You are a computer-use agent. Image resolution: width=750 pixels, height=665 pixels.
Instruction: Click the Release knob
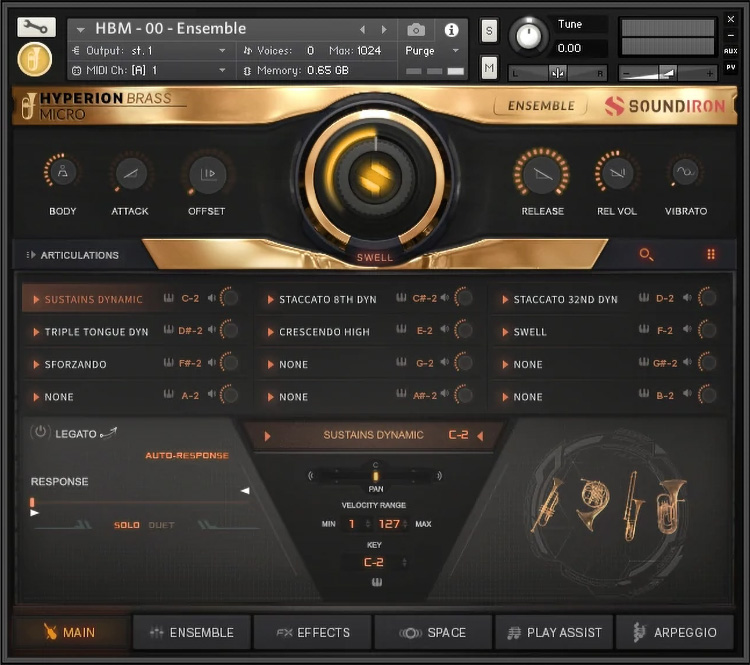click(542, 174)
